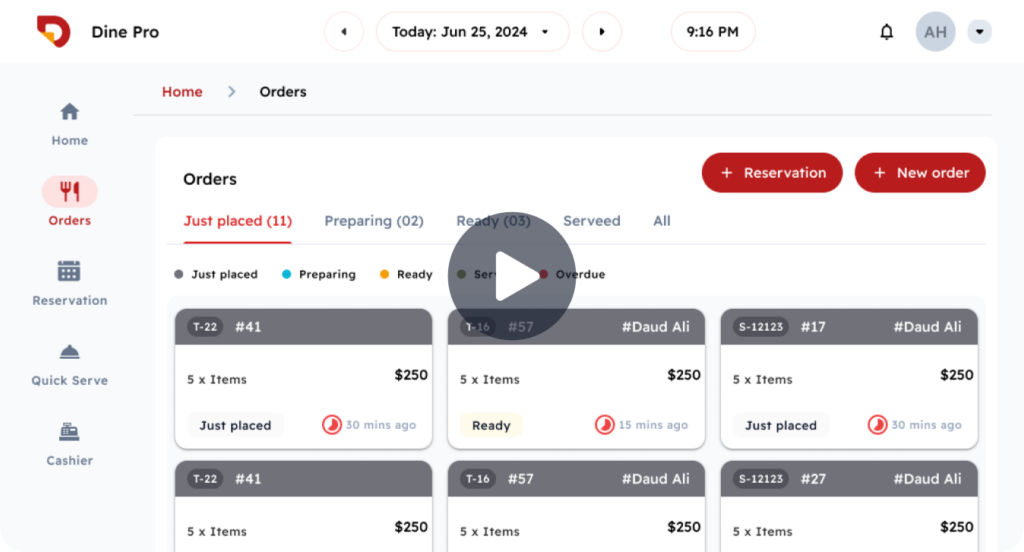
Task: Open Quick Serve cloche icon
Action: pos(69,352)
